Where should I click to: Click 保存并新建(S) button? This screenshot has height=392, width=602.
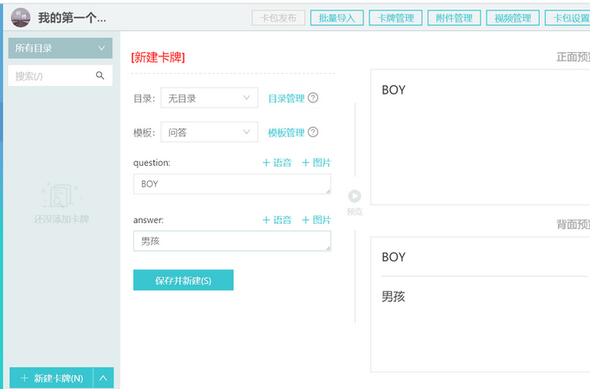pyautogui.click(x=183, y=280)
